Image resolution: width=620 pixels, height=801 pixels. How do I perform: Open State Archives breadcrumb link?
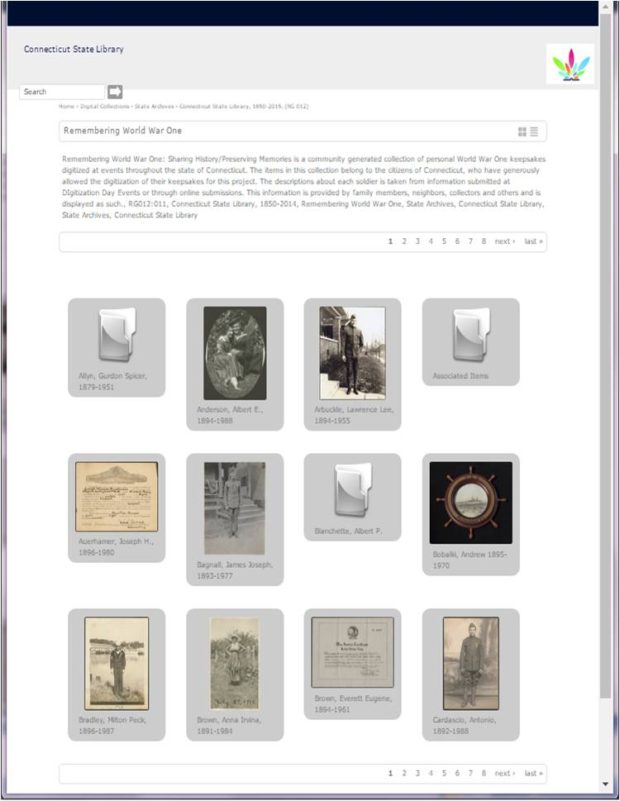tap(154, 106)
